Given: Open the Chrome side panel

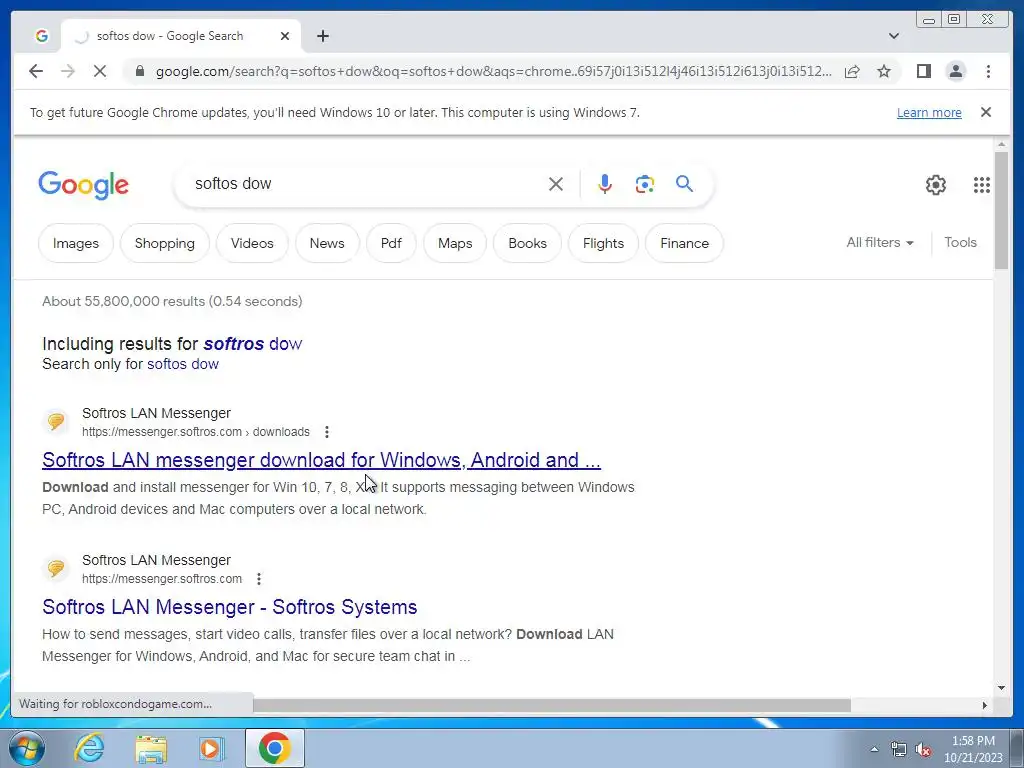Looking at the screenshot, I should 923,71.
